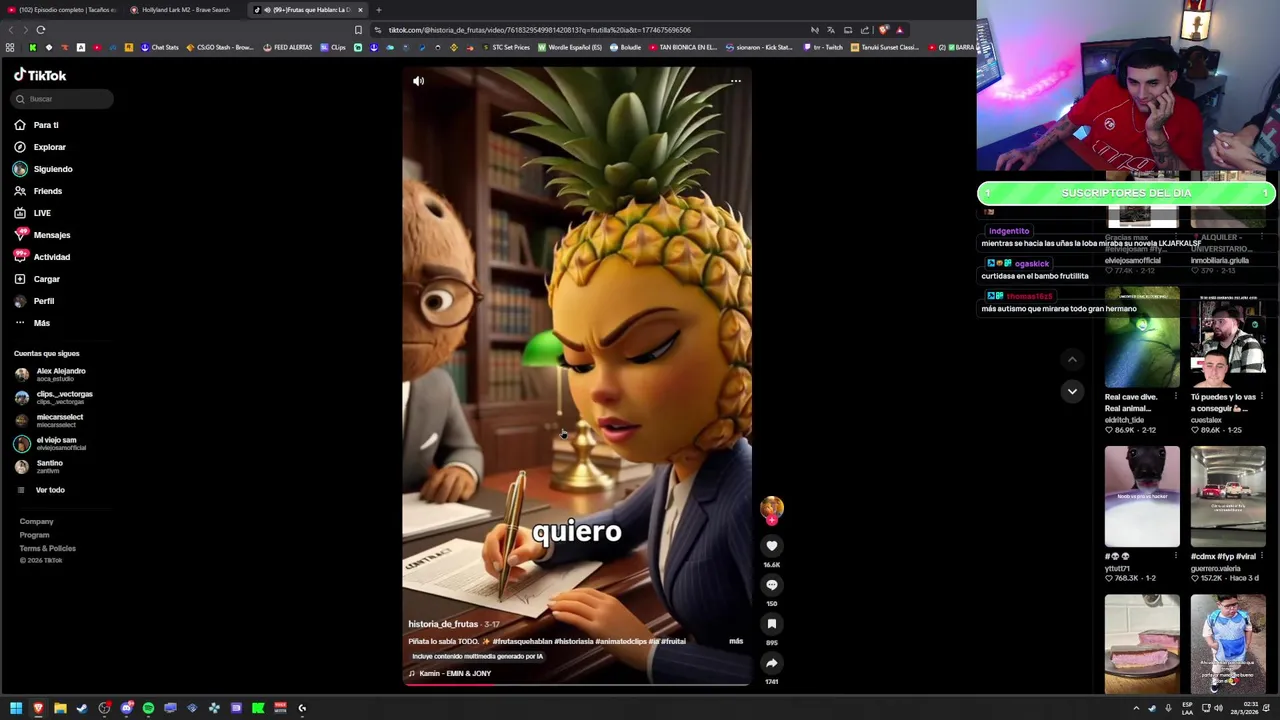The image size is (1280, 720).
Task: Expand Terms & Policies footer section
Action: [47, 548]
